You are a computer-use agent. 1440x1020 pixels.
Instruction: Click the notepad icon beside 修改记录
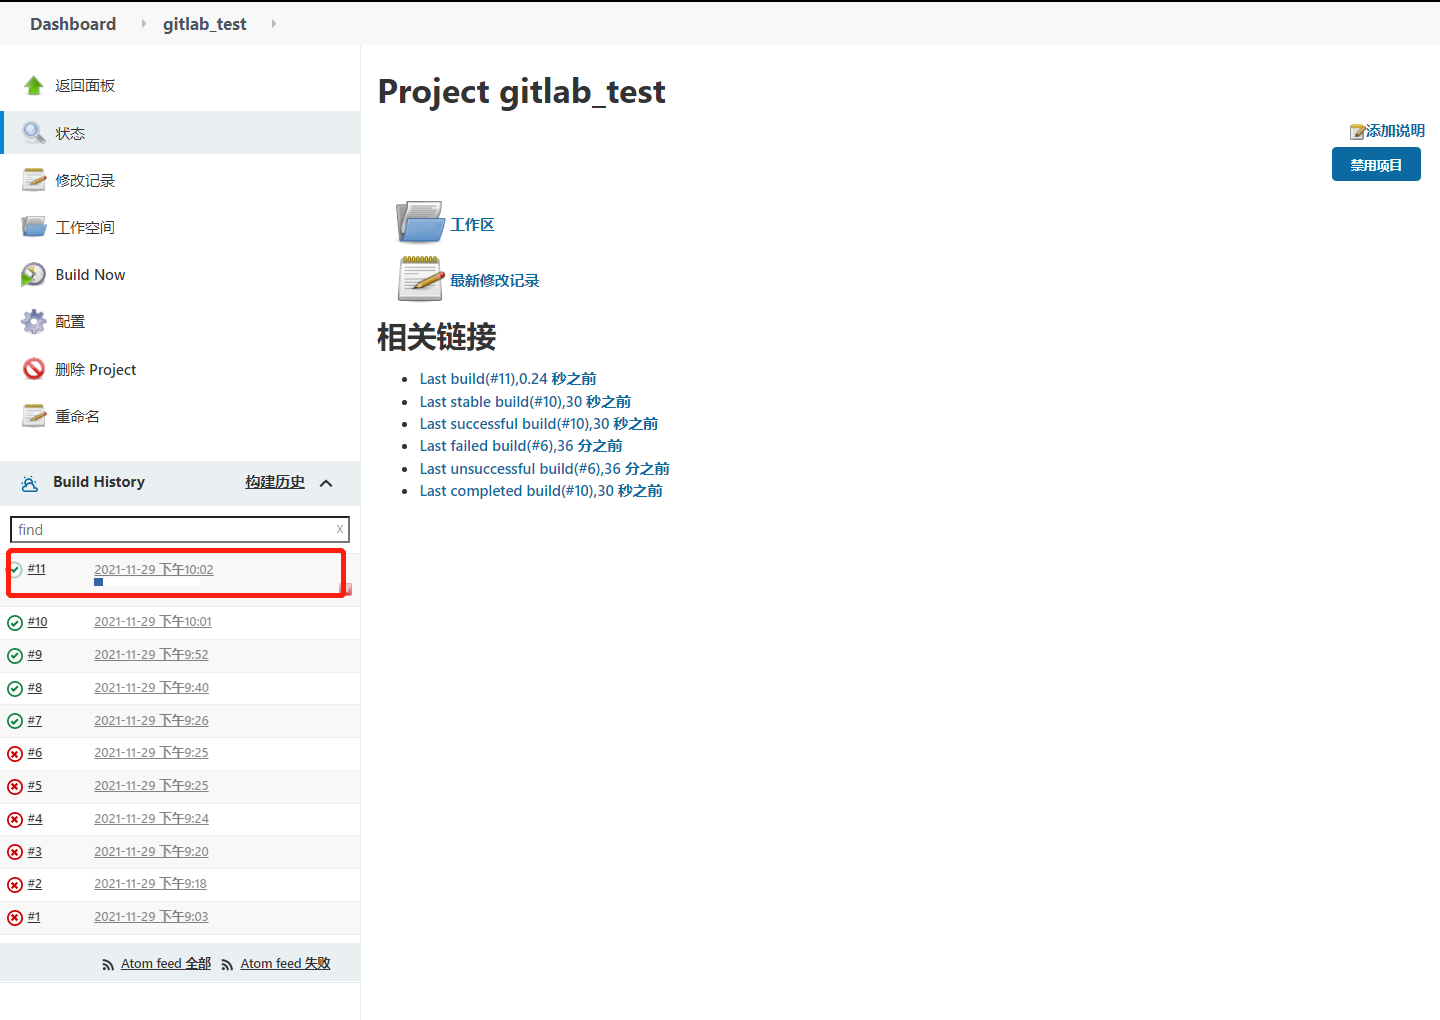[34, 180]
